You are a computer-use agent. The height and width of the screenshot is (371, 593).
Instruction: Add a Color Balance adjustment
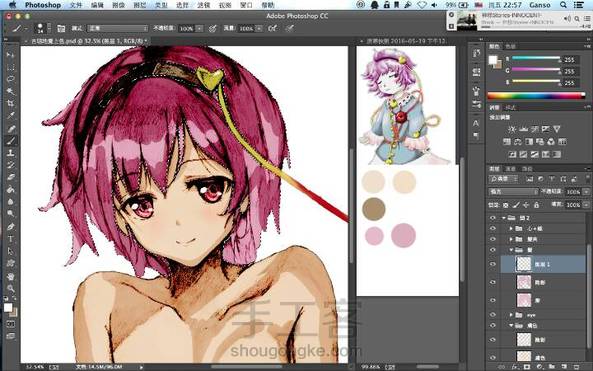click(518, 142)
